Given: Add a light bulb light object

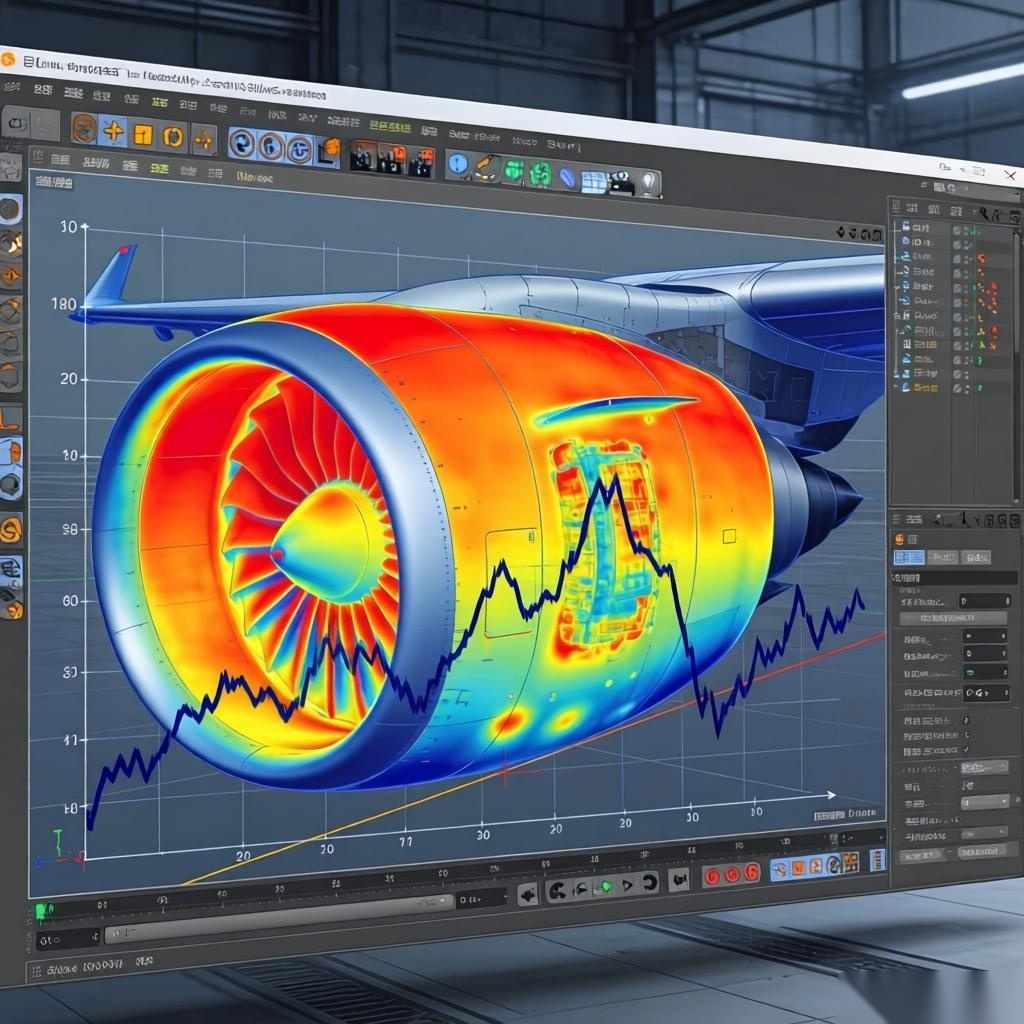Looking at the screenshot, I should [648, 184].
